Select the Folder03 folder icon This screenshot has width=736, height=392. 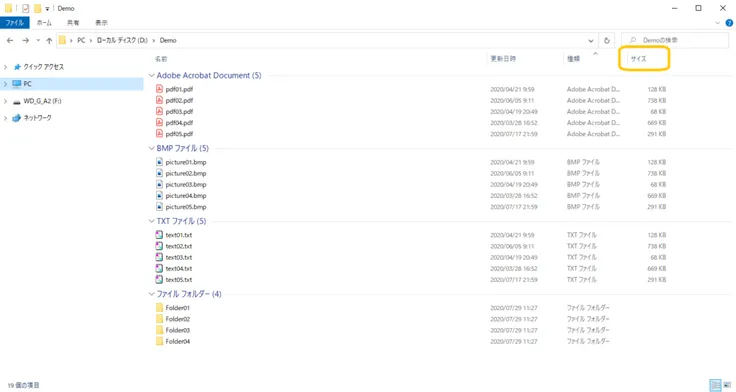point(159,331)
